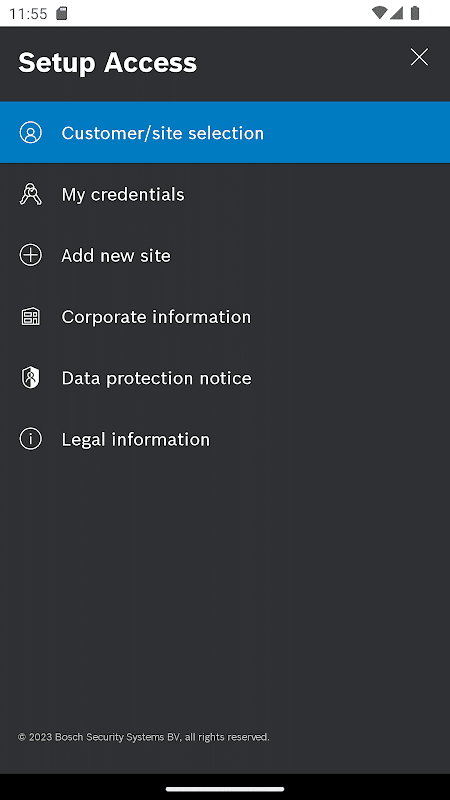The image size is (450, 800).
Task: Click the info circle icon for Legal information
Action: point(31,439)
